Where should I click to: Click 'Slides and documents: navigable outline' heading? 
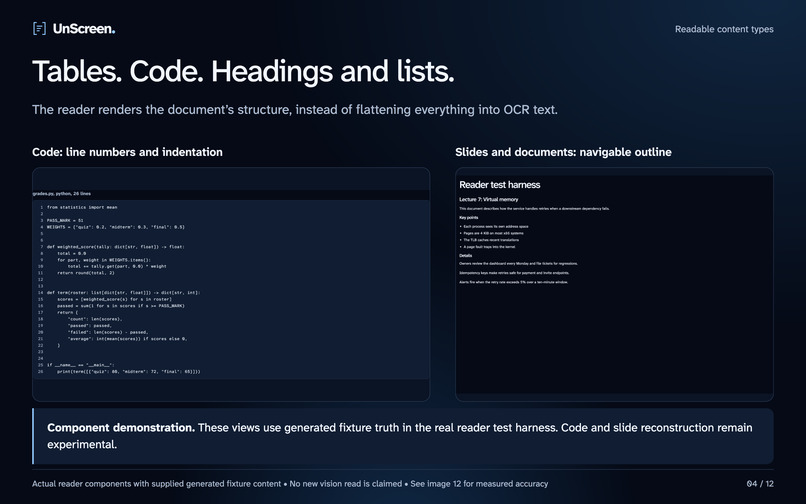[x=563, y=152]
